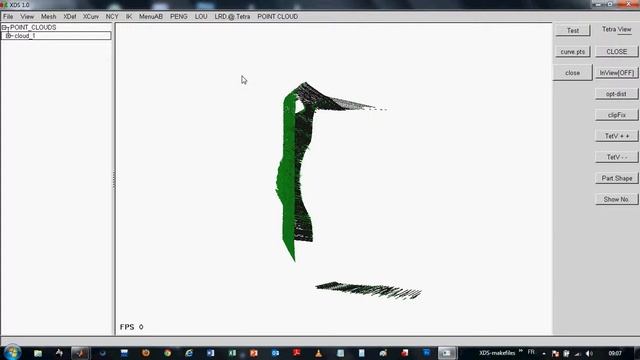Click the curve.pts button
The width and height of the screenshot is (640, 360).
(x=573, y=52)
